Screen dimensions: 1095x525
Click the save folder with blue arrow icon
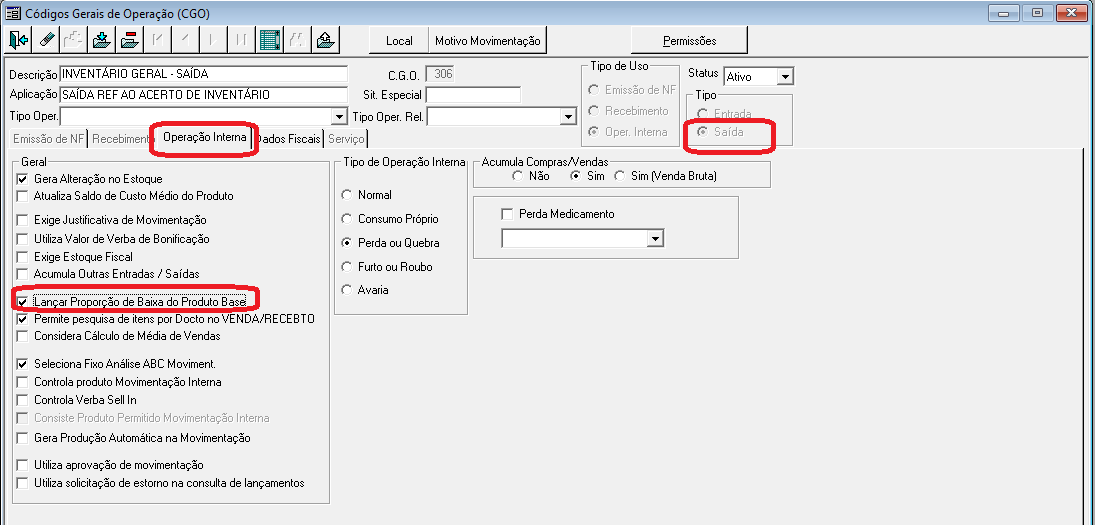pyautogui.click(x=102, y=40)
